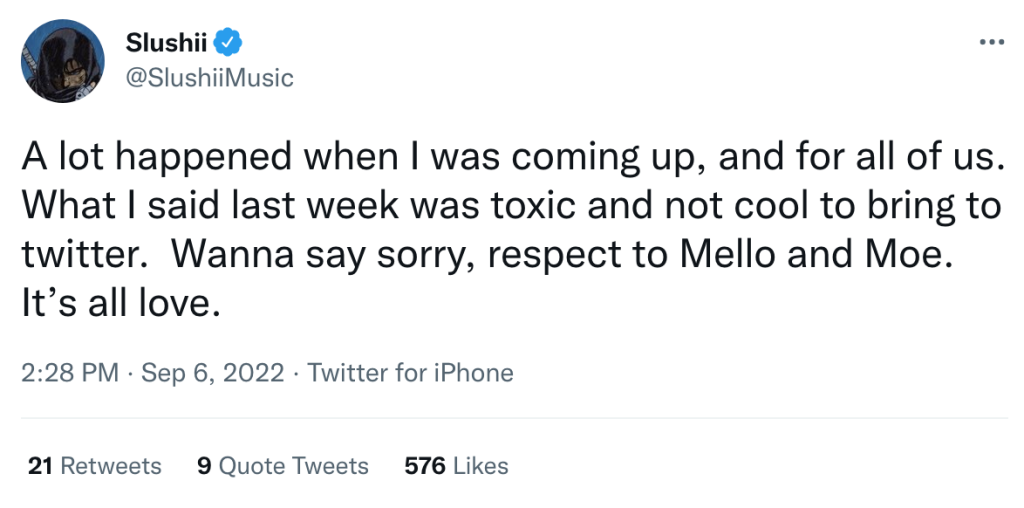Click the word "Mello" in the tweet
The width and height of the screenshot is (1024, 508).
729,255
